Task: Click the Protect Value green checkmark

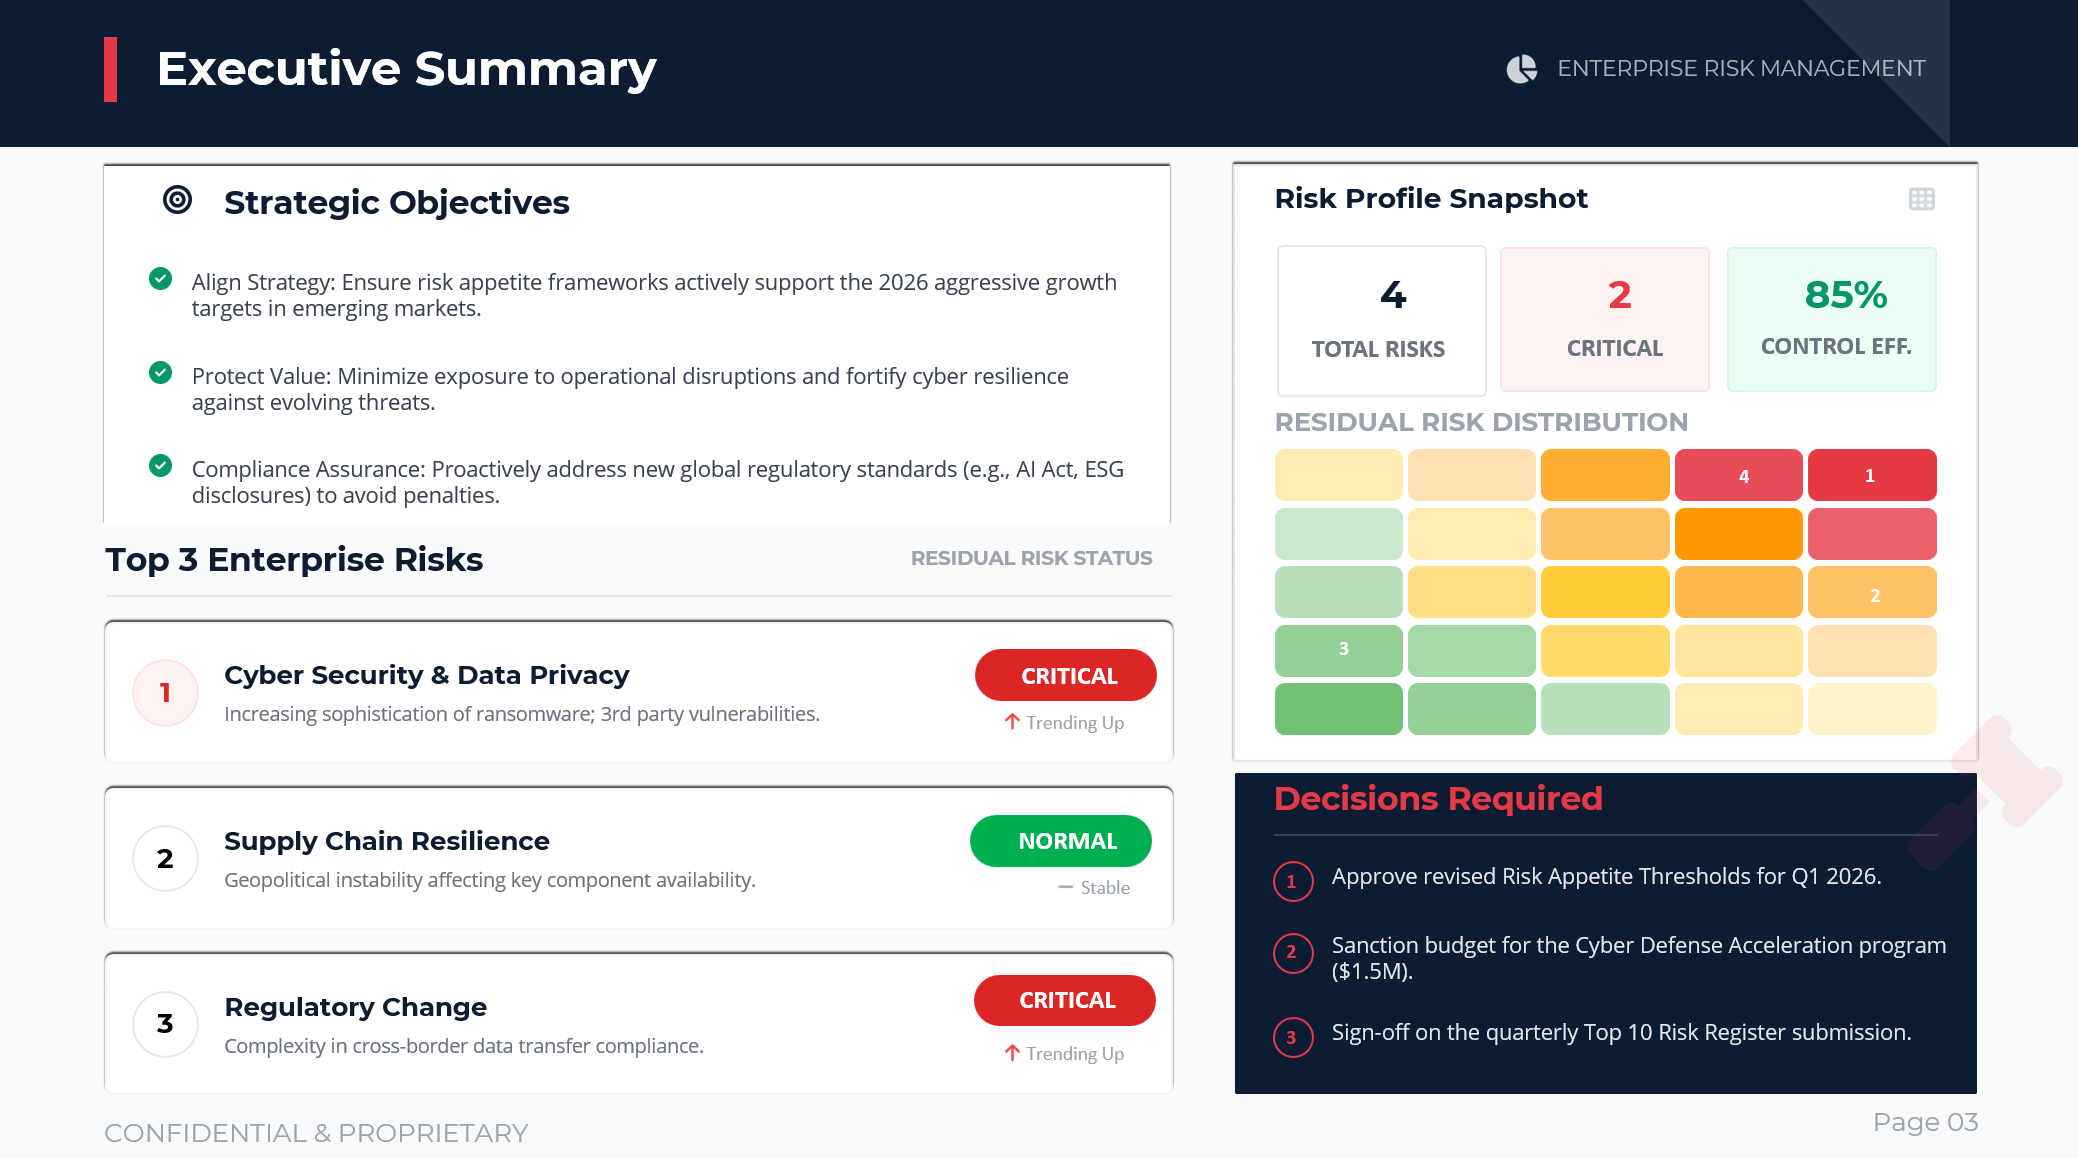Action: (x=160, y=373)
